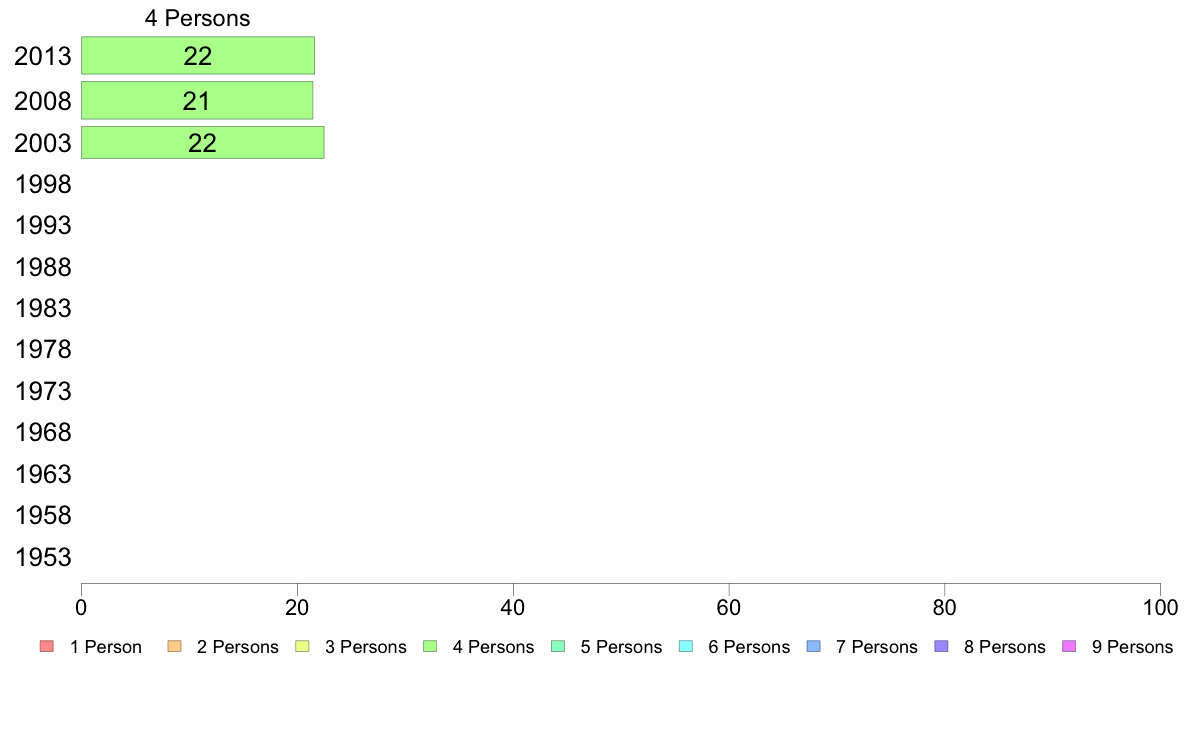The height and width of the screenshot is (736, 1188).
Task: Click the 40 tick on the x-axis
Action: [513, 607]
